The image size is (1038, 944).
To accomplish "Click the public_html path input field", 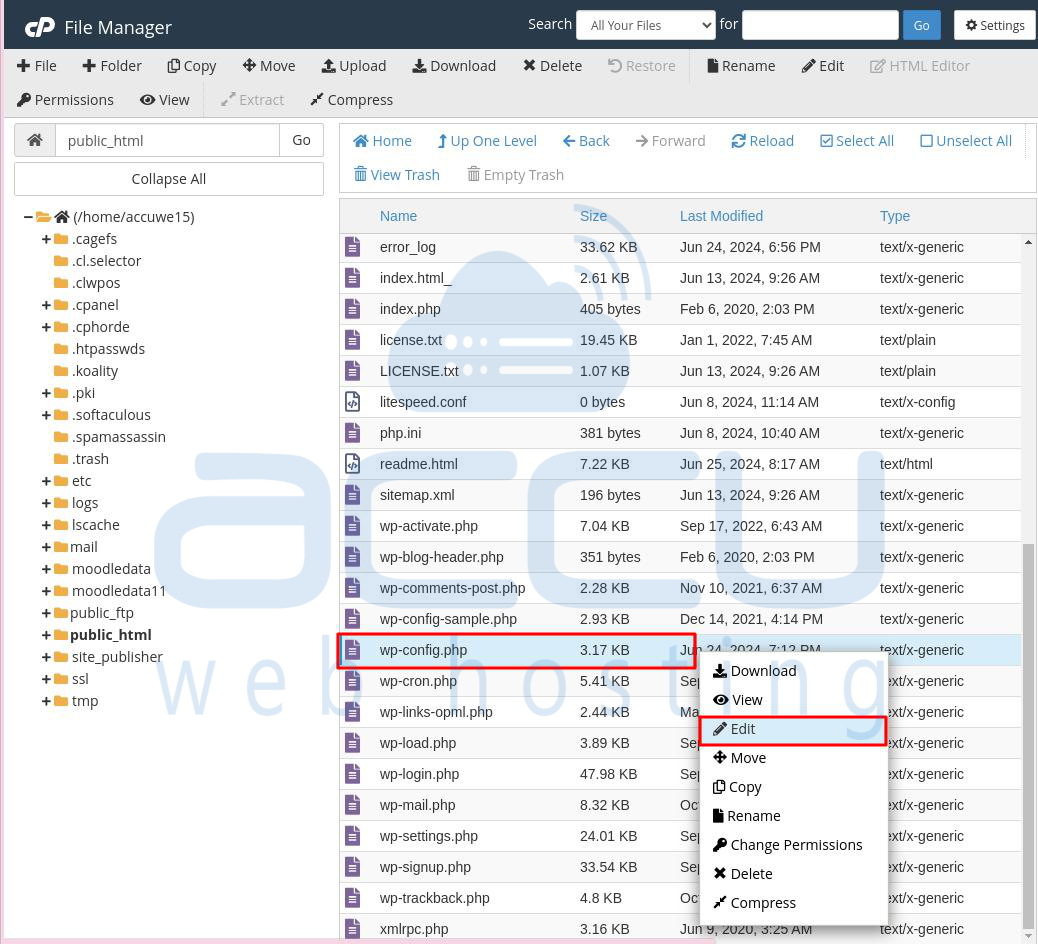I will (167, 140).
